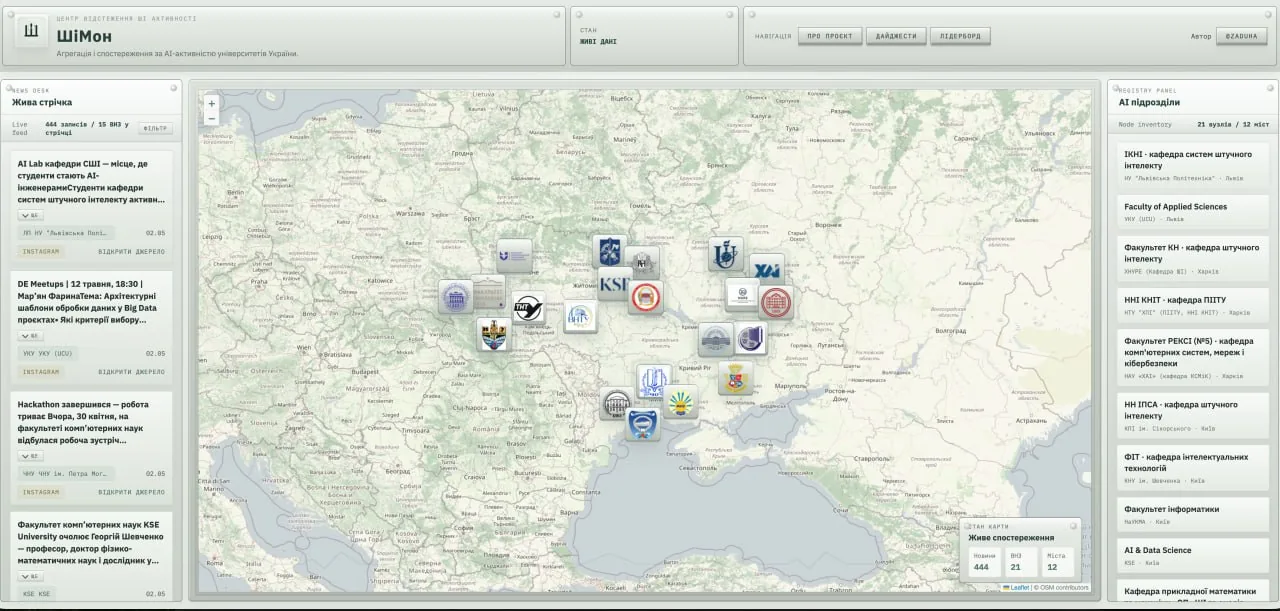1280x611 pixels.
Task: Select the round blue seal marker near Lviv
Action: (455, 297)
